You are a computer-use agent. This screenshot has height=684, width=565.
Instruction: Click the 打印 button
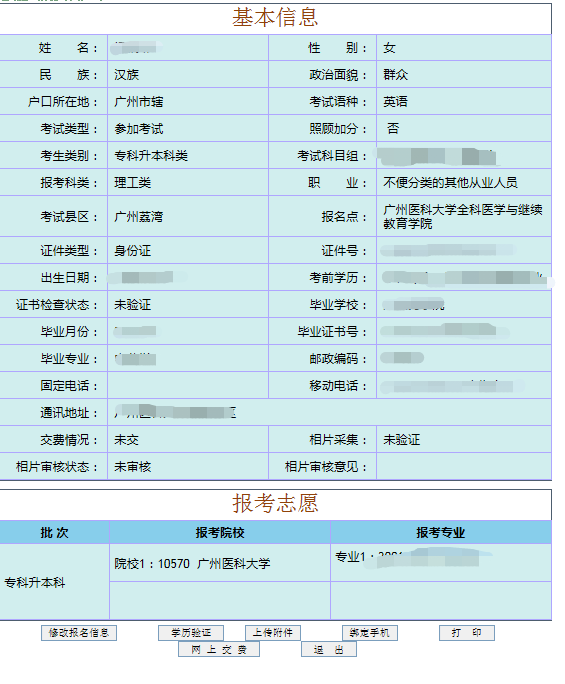click(466, 633)
